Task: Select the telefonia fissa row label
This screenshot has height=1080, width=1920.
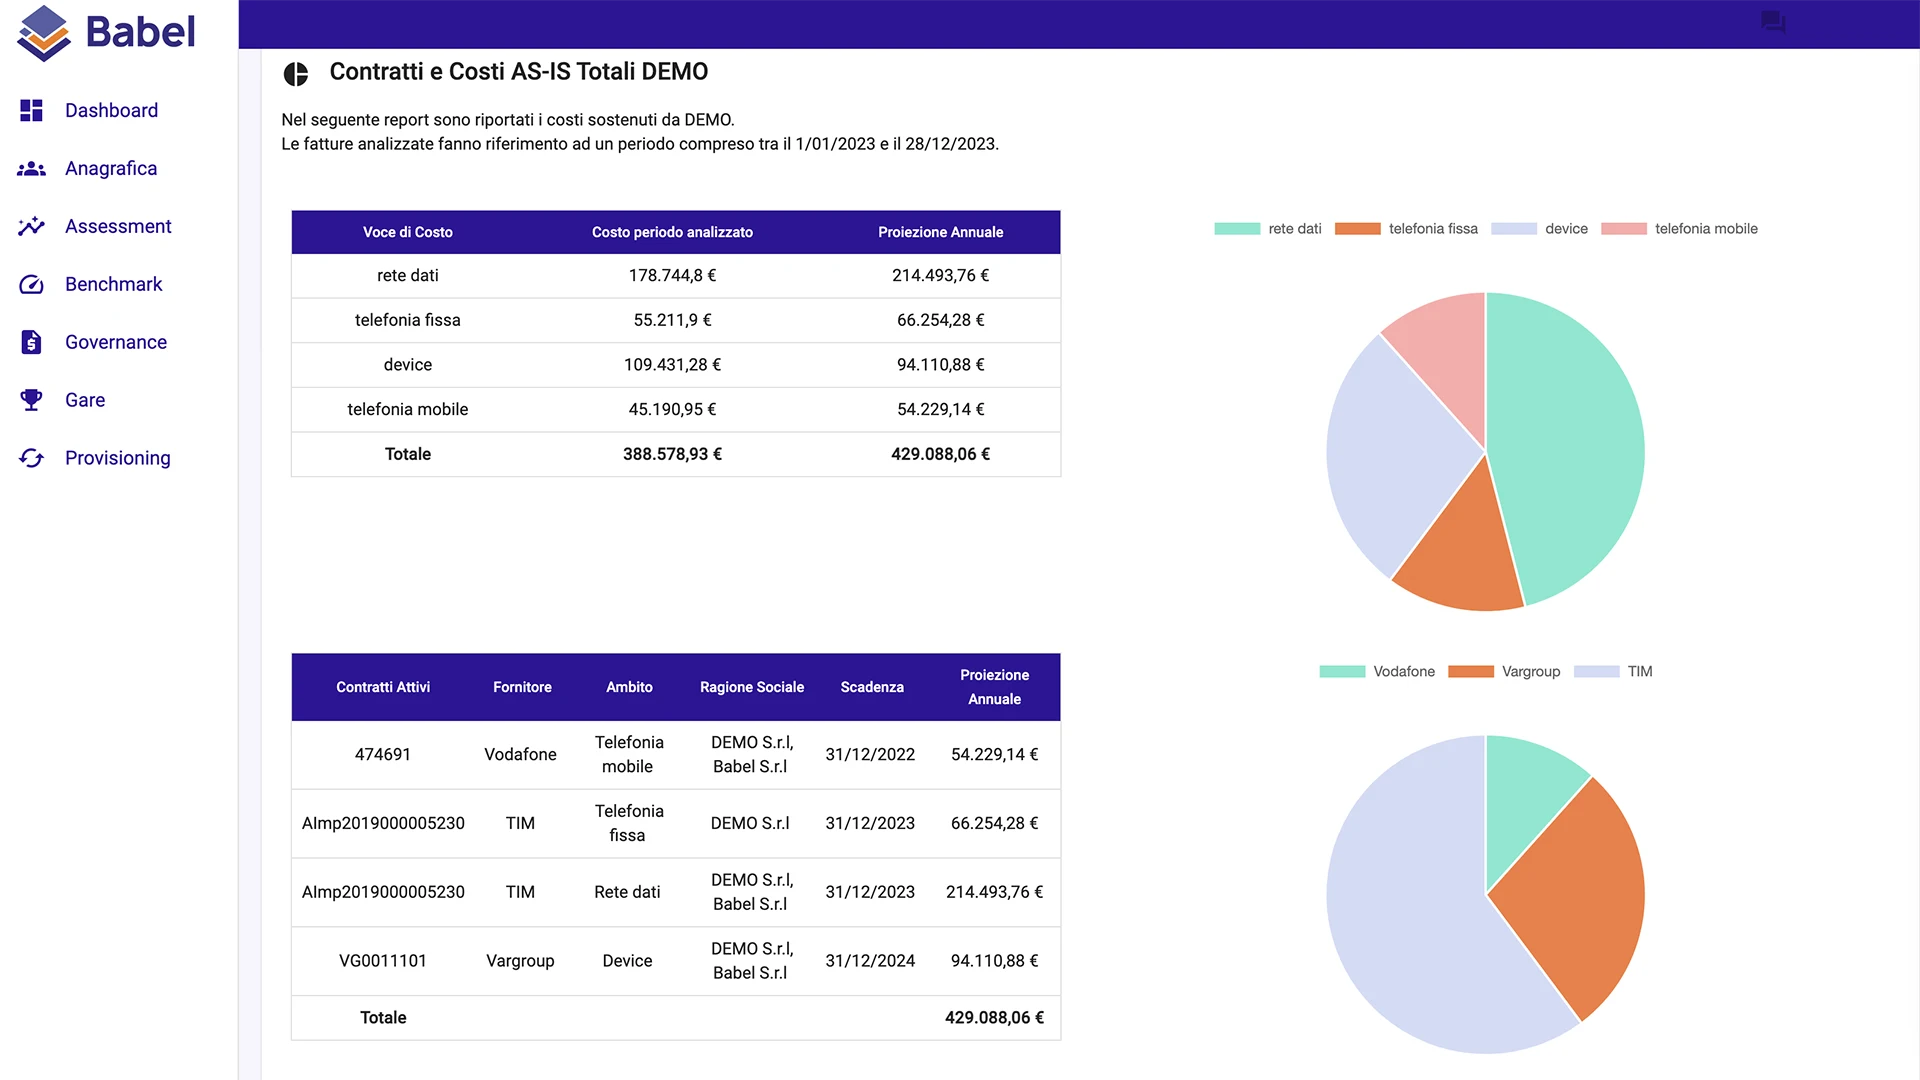Action: point(408,320)
